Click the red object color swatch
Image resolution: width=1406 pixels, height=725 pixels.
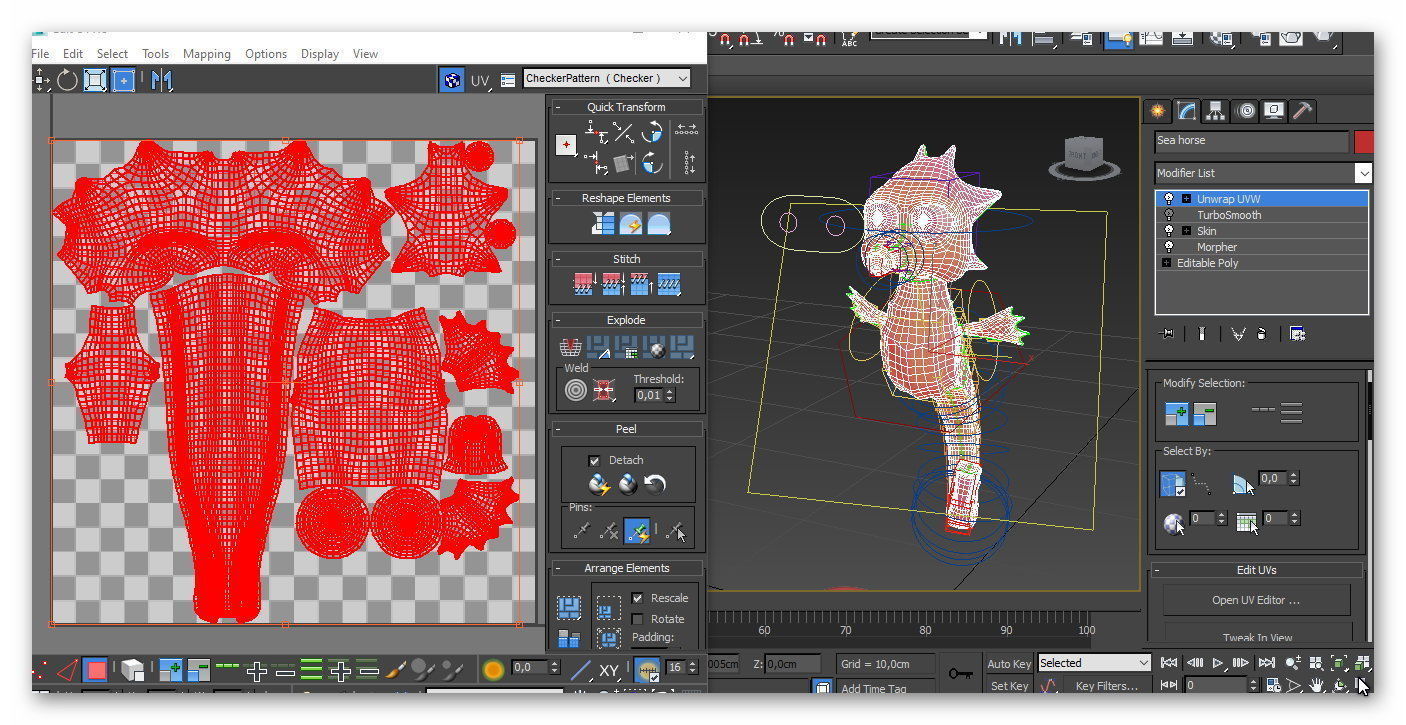(1363, 141)
